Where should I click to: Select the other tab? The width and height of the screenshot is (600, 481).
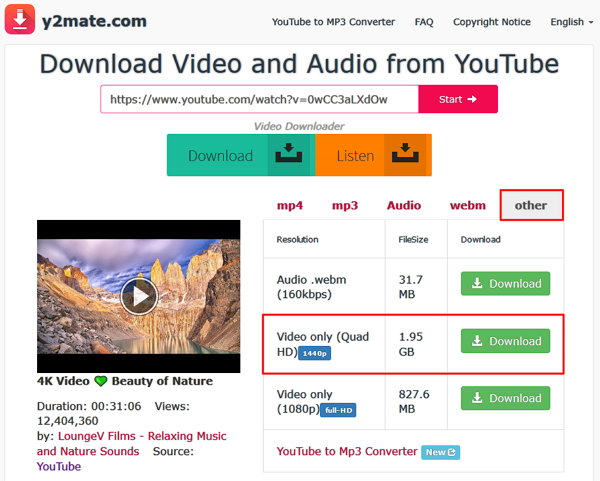click(x=532, y=205)
